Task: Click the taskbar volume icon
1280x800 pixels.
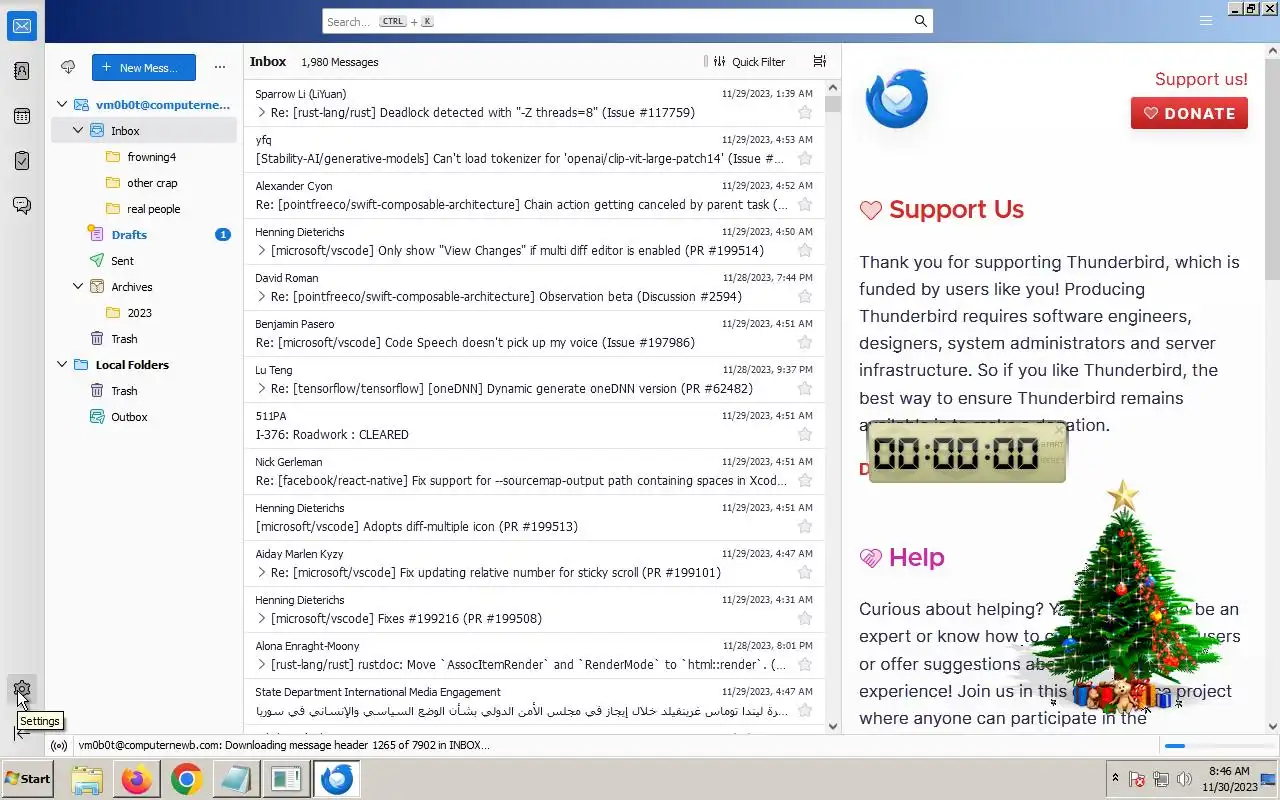Action: click(x=1185, y=779)
